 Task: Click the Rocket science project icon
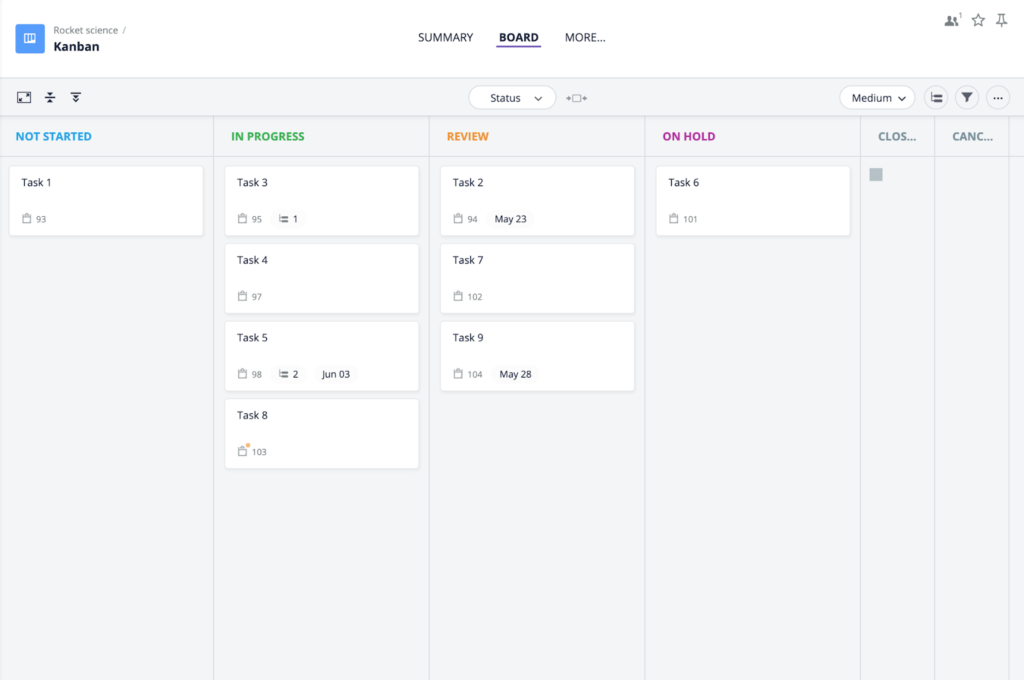[x=29, y=38]
